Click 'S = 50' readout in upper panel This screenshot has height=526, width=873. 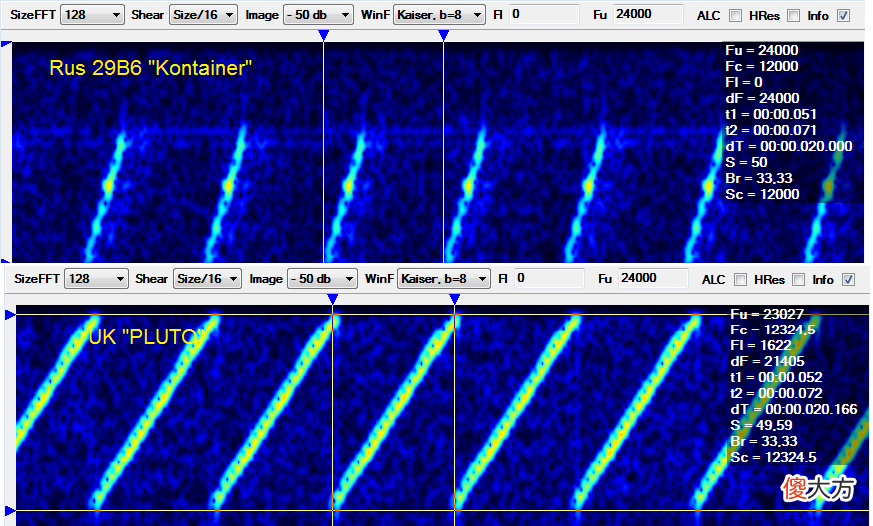tap(747, 163)
